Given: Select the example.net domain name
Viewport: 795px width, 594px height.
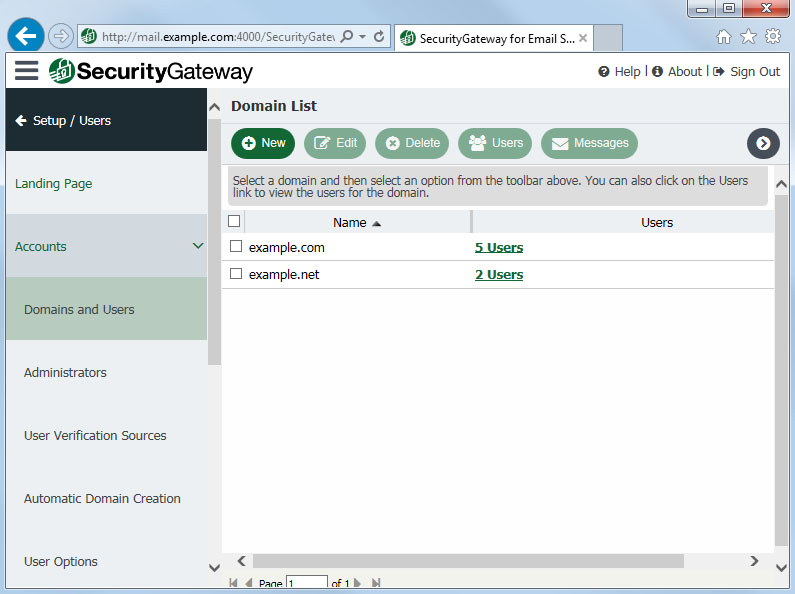Looking at the screenshot, I should (284, 275).
